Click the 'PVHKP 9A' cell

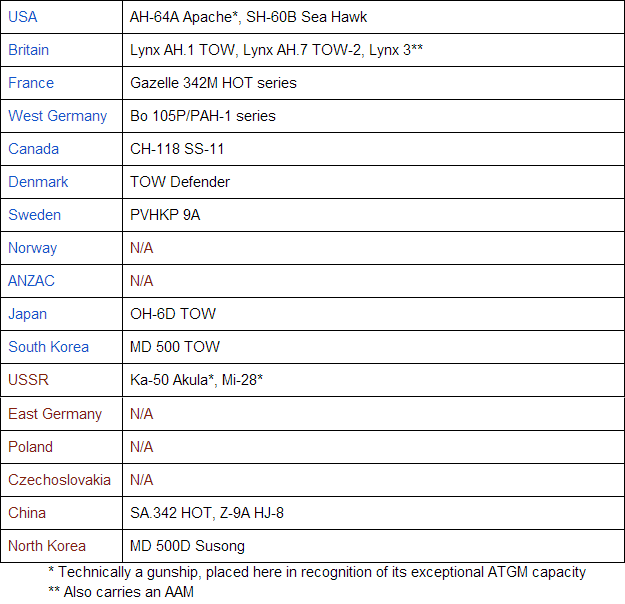pos(373,215)
